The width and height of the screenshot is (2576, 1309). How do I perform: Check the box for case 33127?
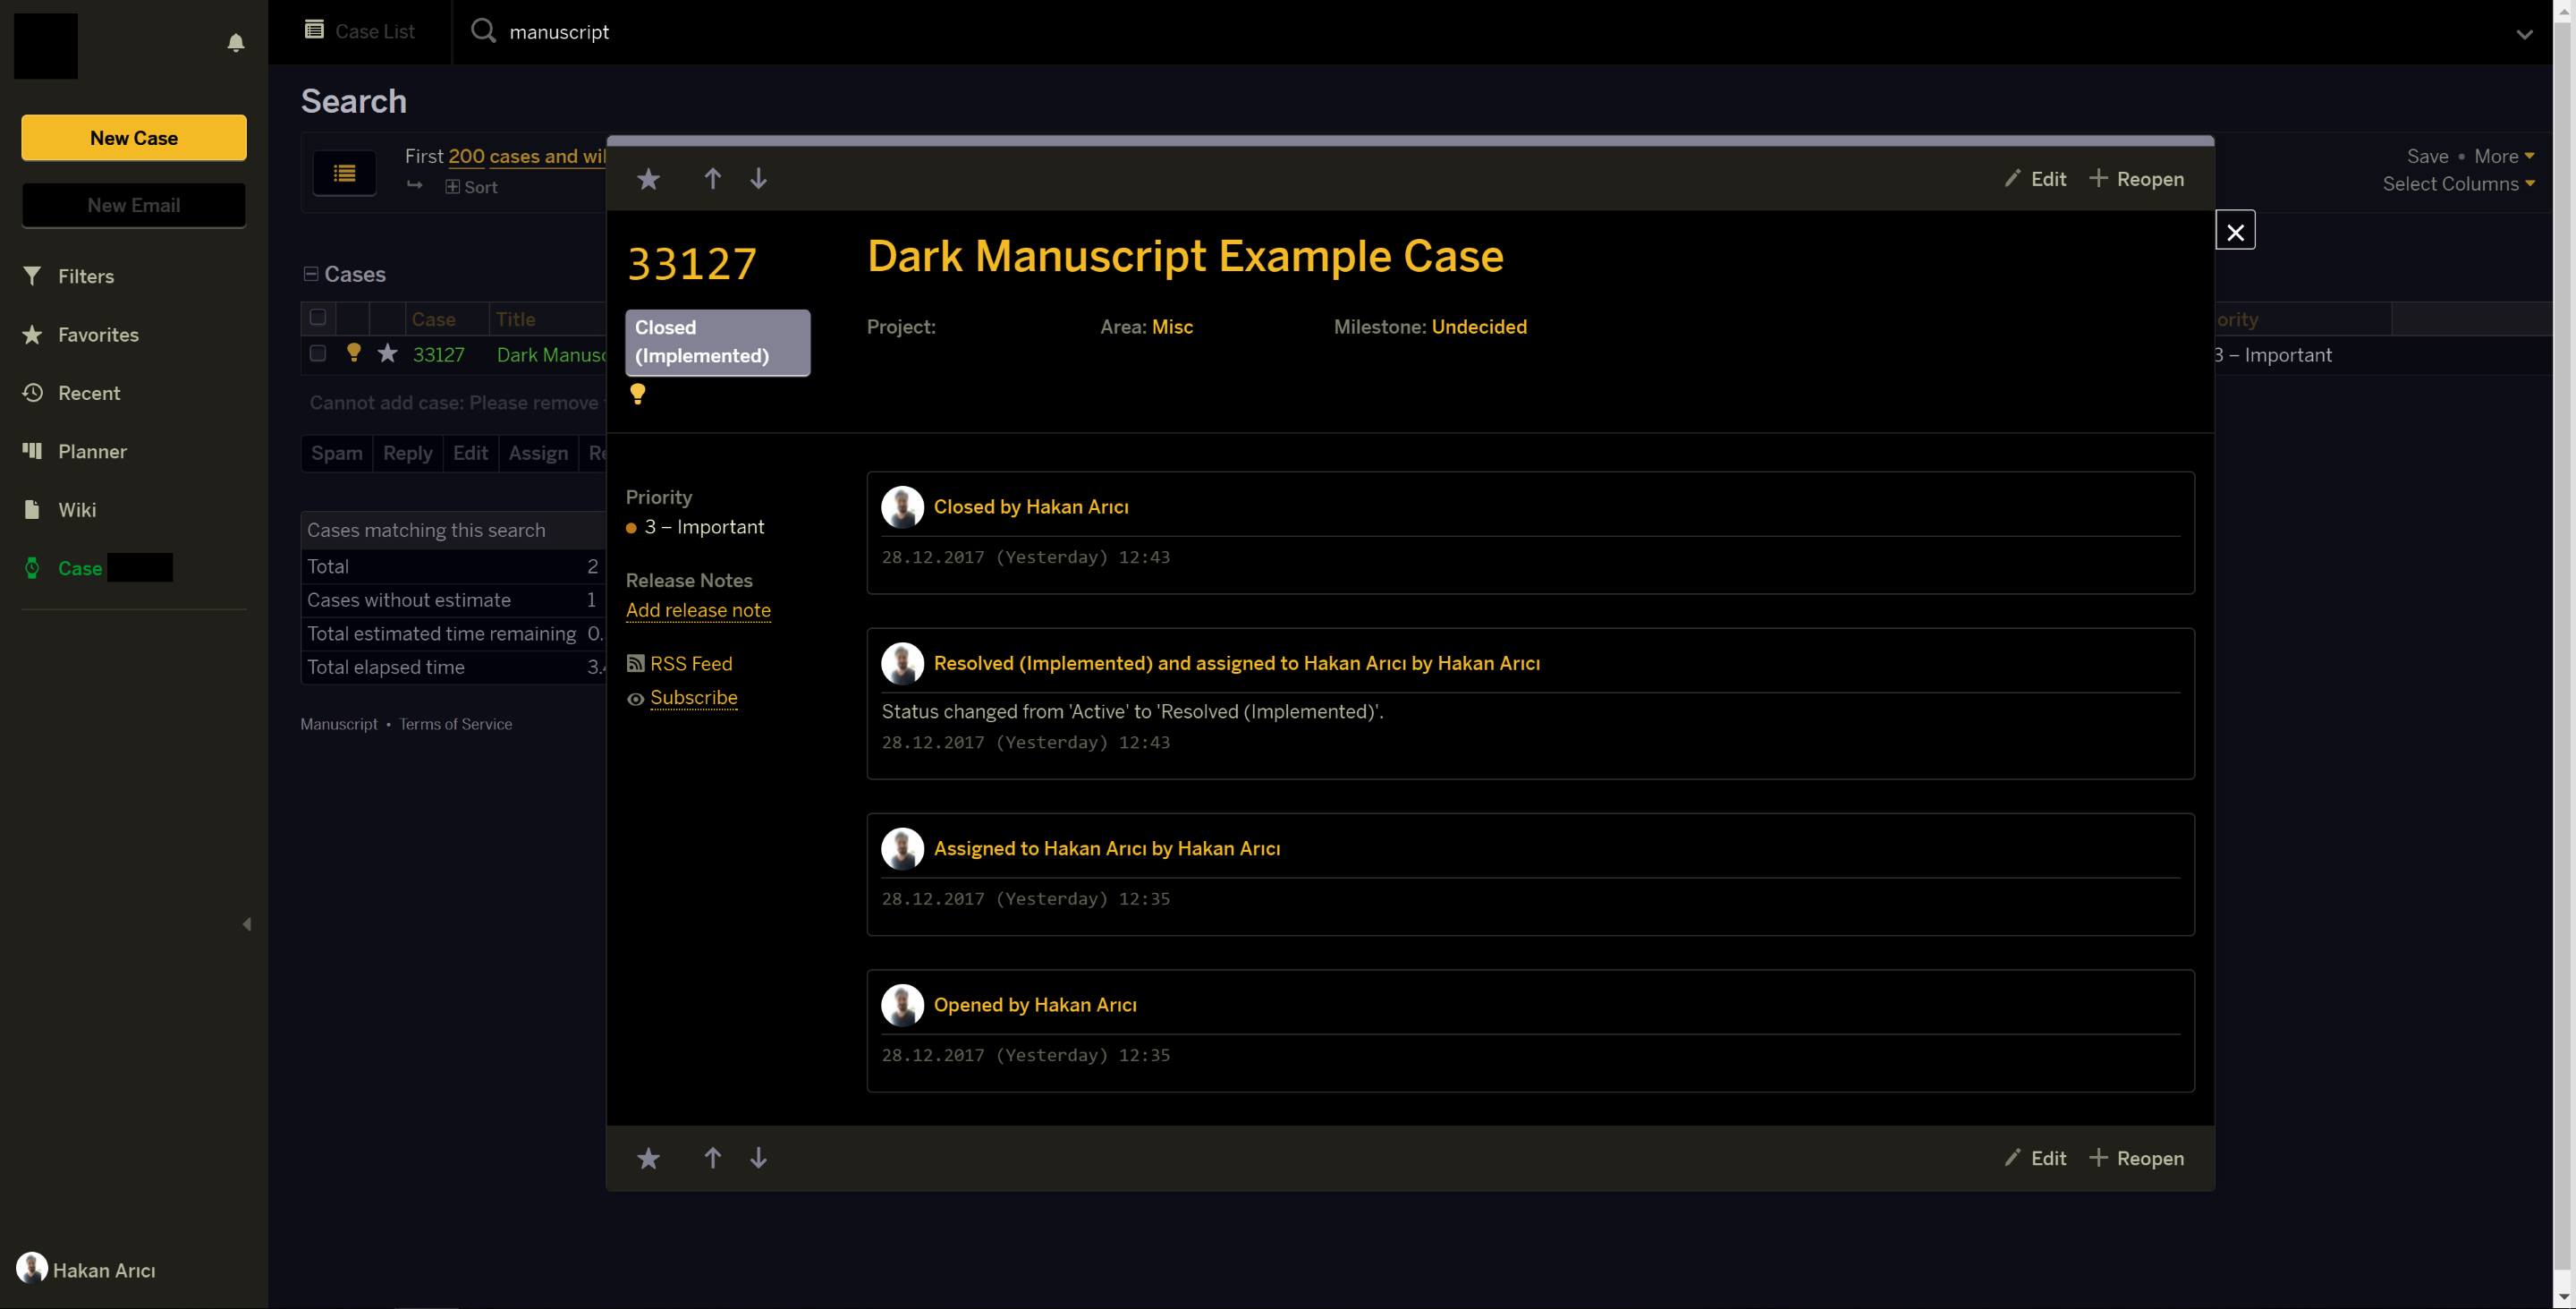(318, 354)
